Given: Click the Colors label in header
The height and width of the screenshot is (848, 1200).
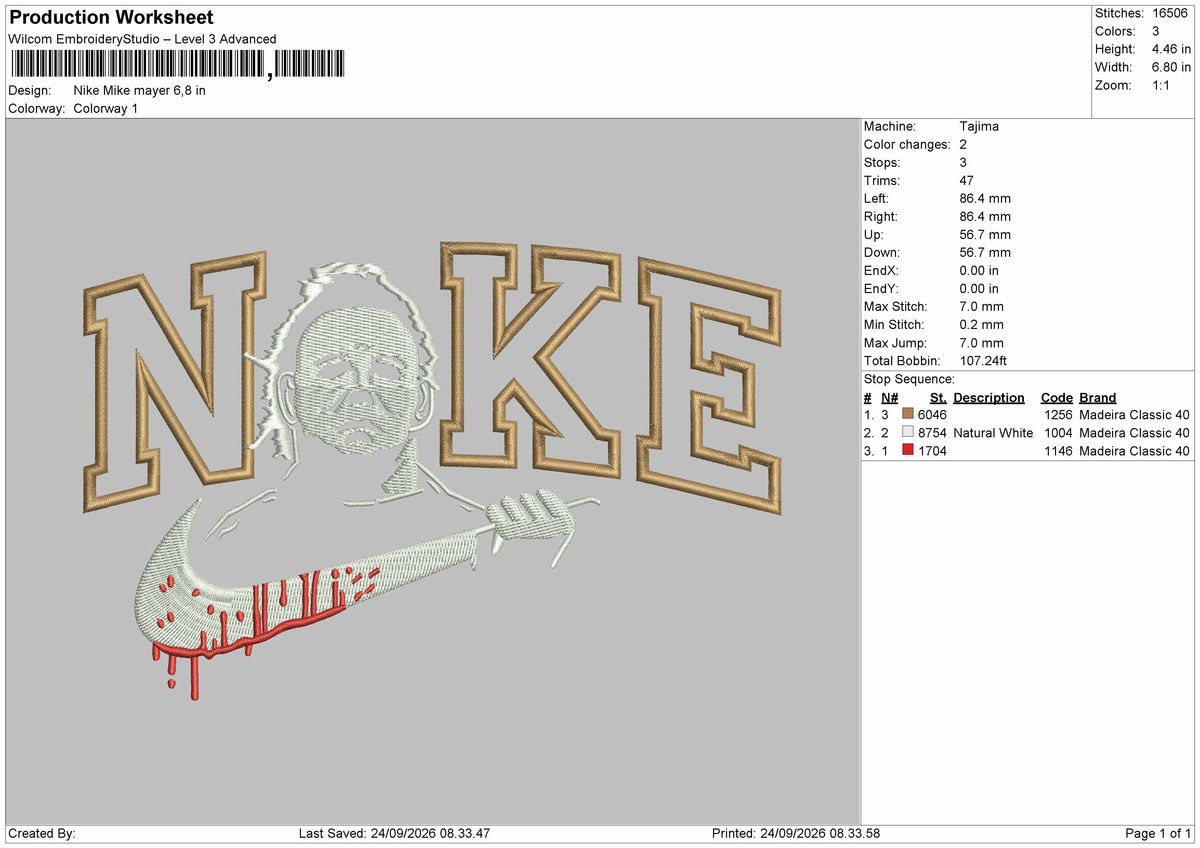Looking at the screenshot, I should click(x=1116, y=31).
